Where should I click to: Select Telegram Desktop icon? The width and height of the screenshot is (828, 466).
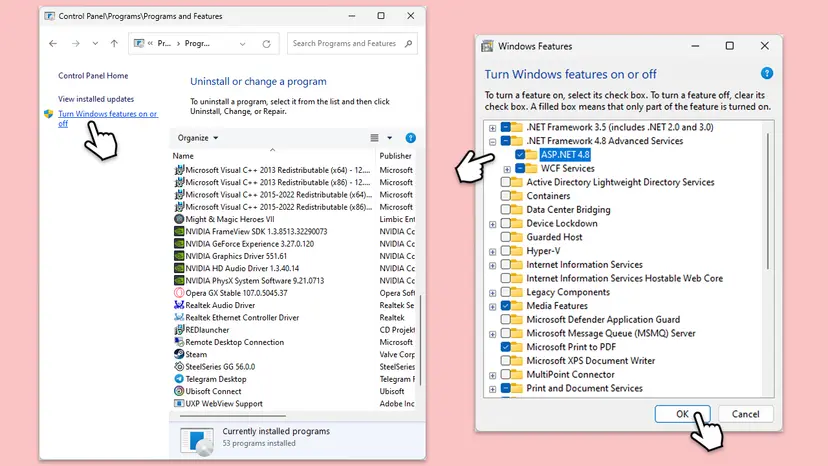pos(179,379)
